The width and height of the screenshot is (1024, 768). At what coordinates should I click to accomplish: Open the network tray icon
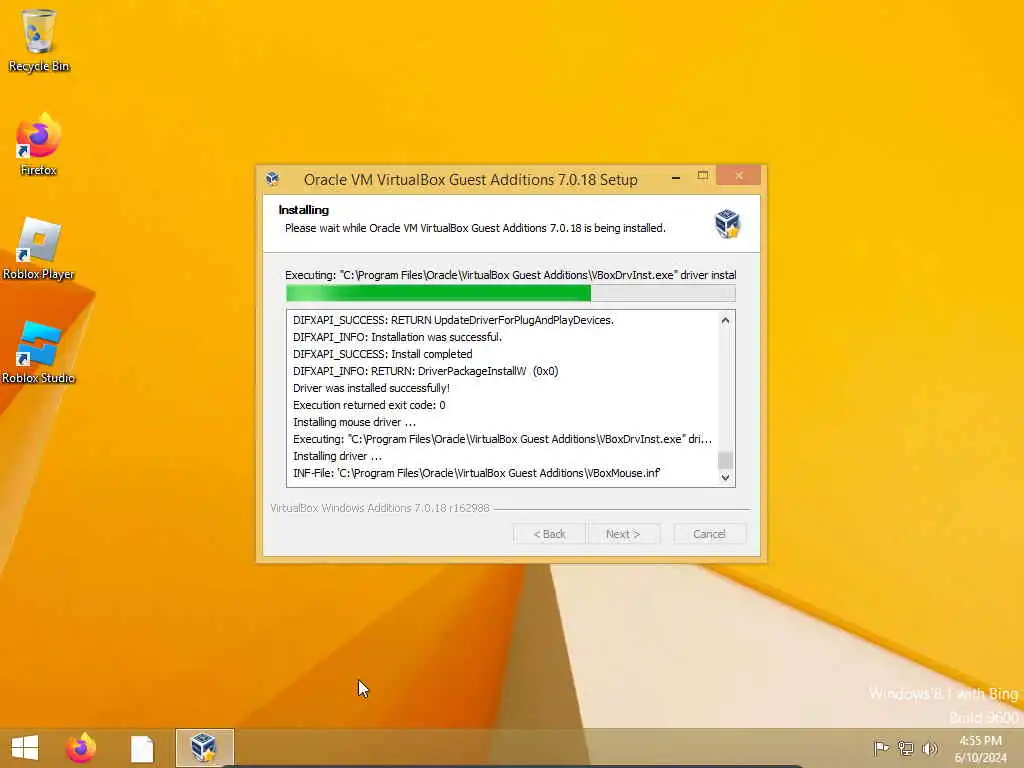[x=905, y=748]
